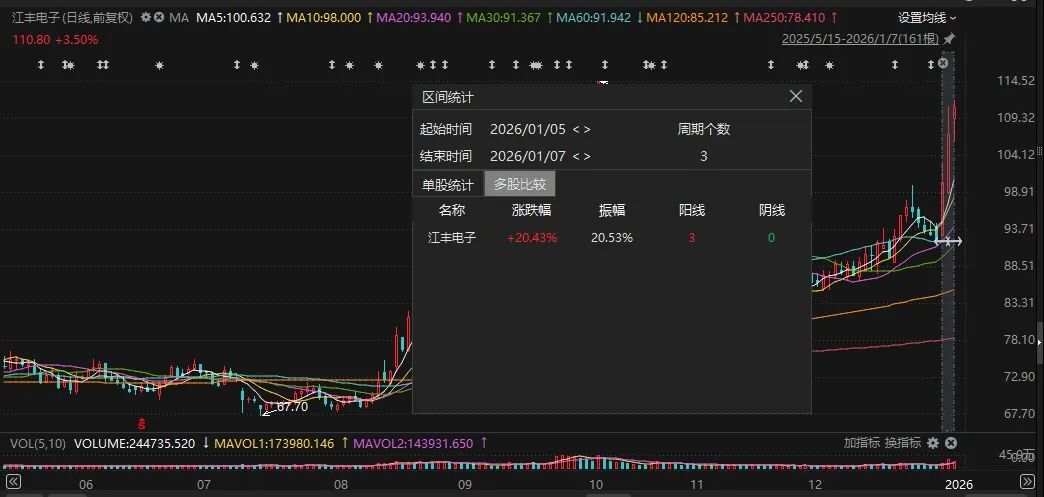This screenshot has width=1044, height=497.
Task: Sort by the 涨跌幅 column header
Action: coord(531,211)
